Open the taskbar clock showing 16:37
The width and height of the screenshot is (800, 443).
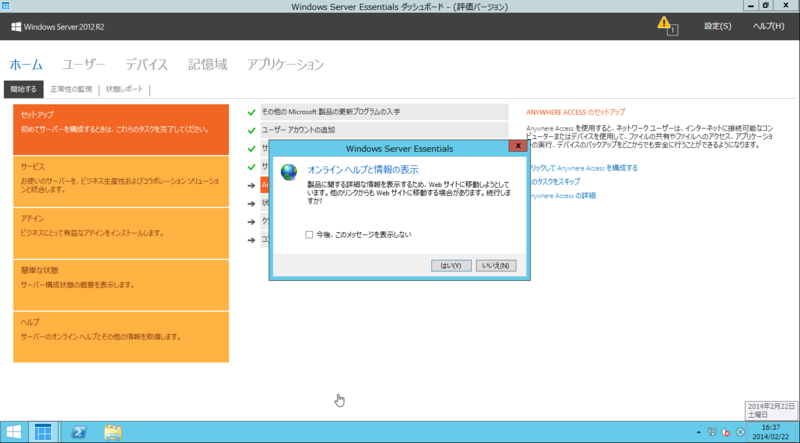(x=770, y=432)
